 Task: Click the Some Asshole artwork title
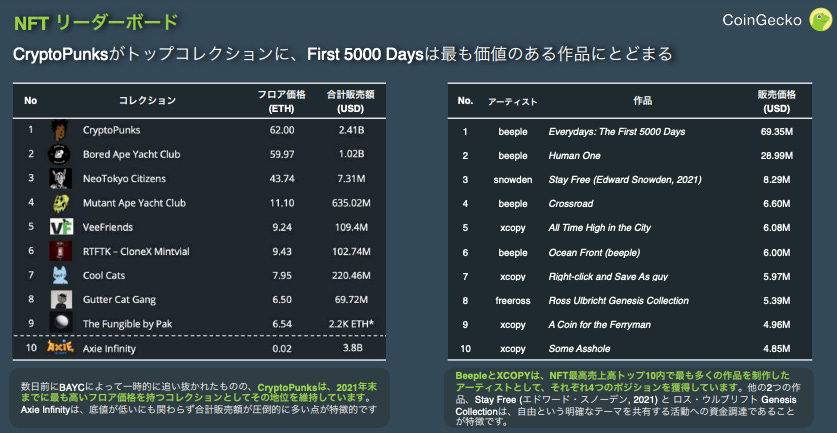[579, 349]
